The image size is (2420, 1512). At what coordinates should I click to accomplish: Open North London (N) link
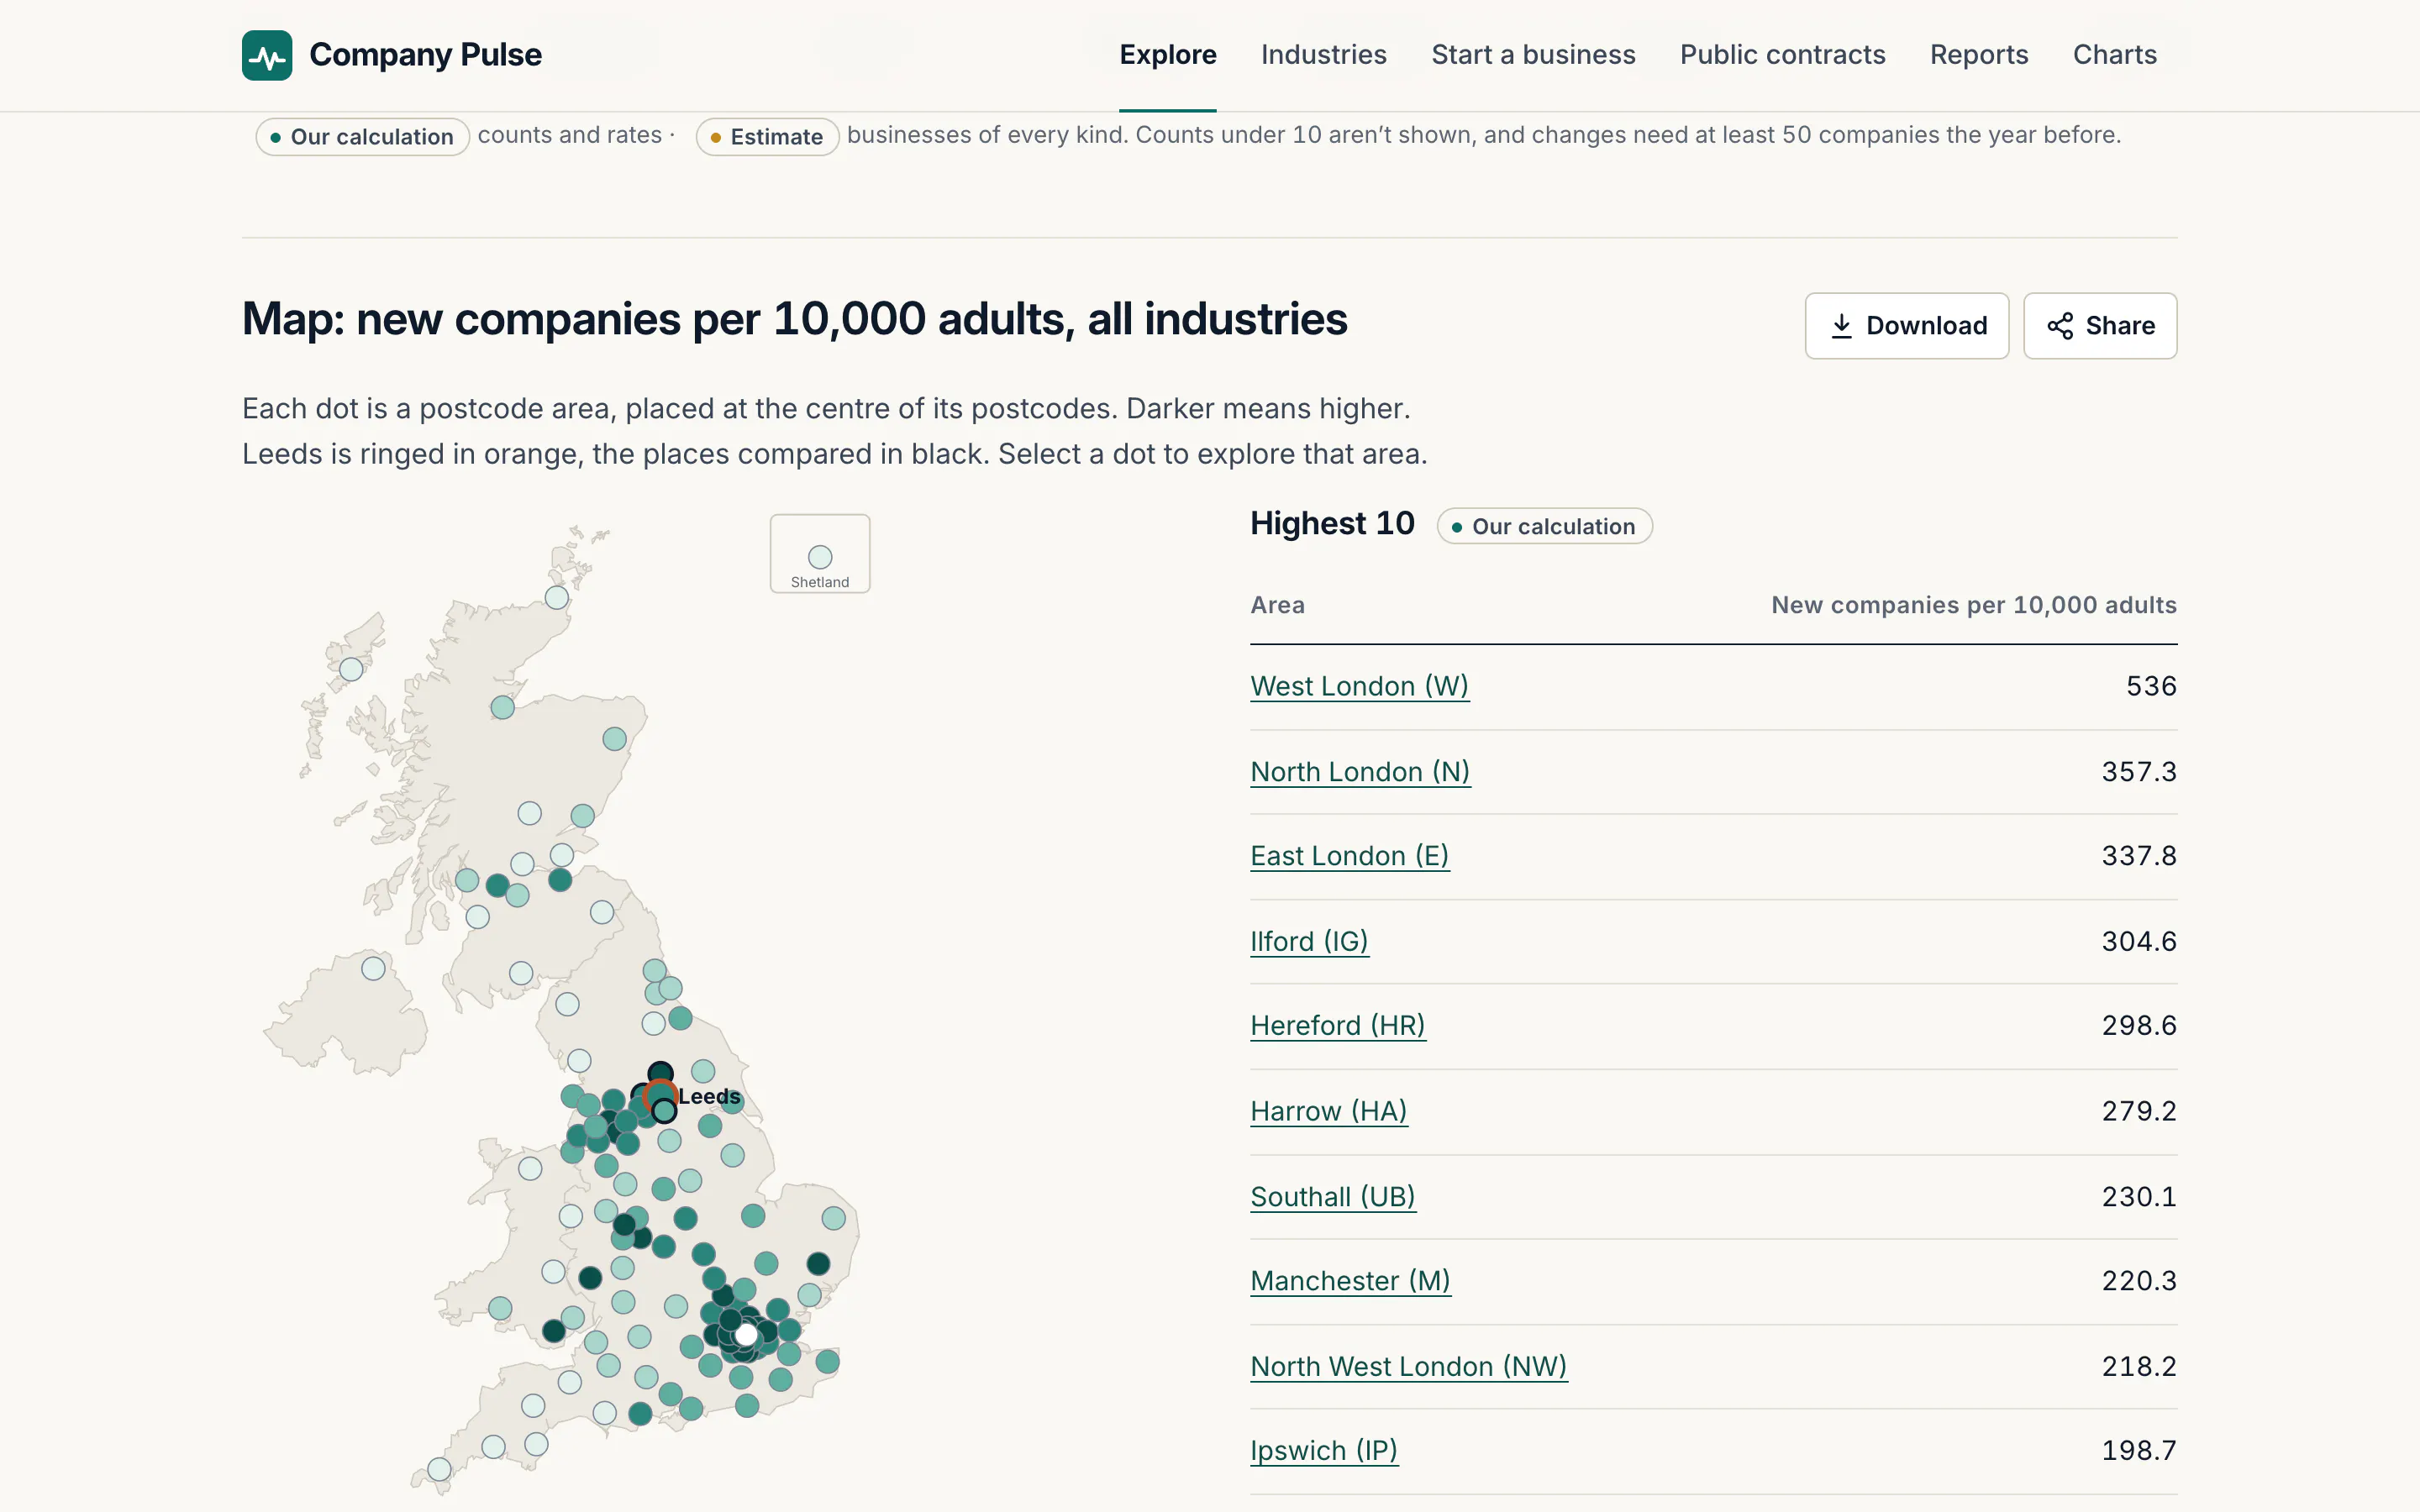tap(1360, 772)
